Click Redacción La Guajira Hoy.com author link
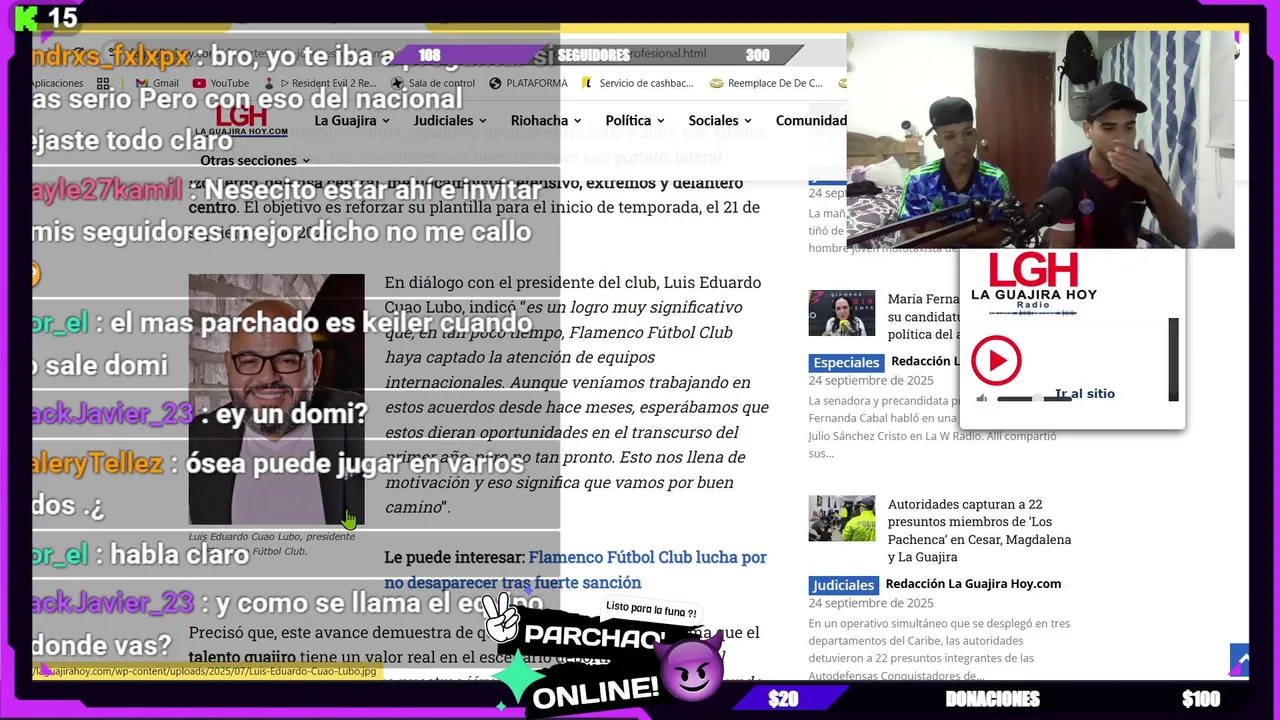The width and height of the screenshot is (1280, 720). pos(973,584)
